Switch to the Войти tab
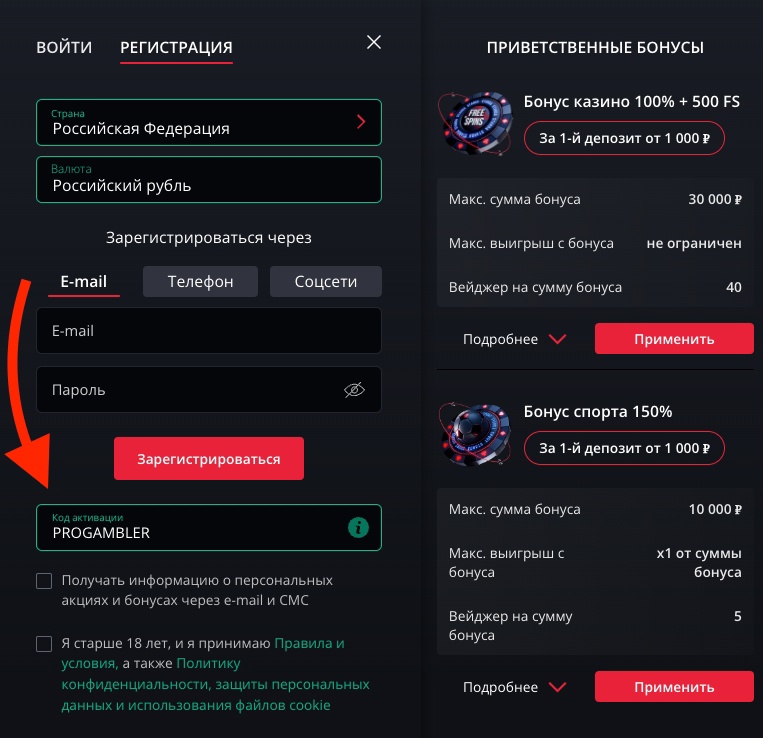The width and height of the screenshot is (763, 738). 64,47
